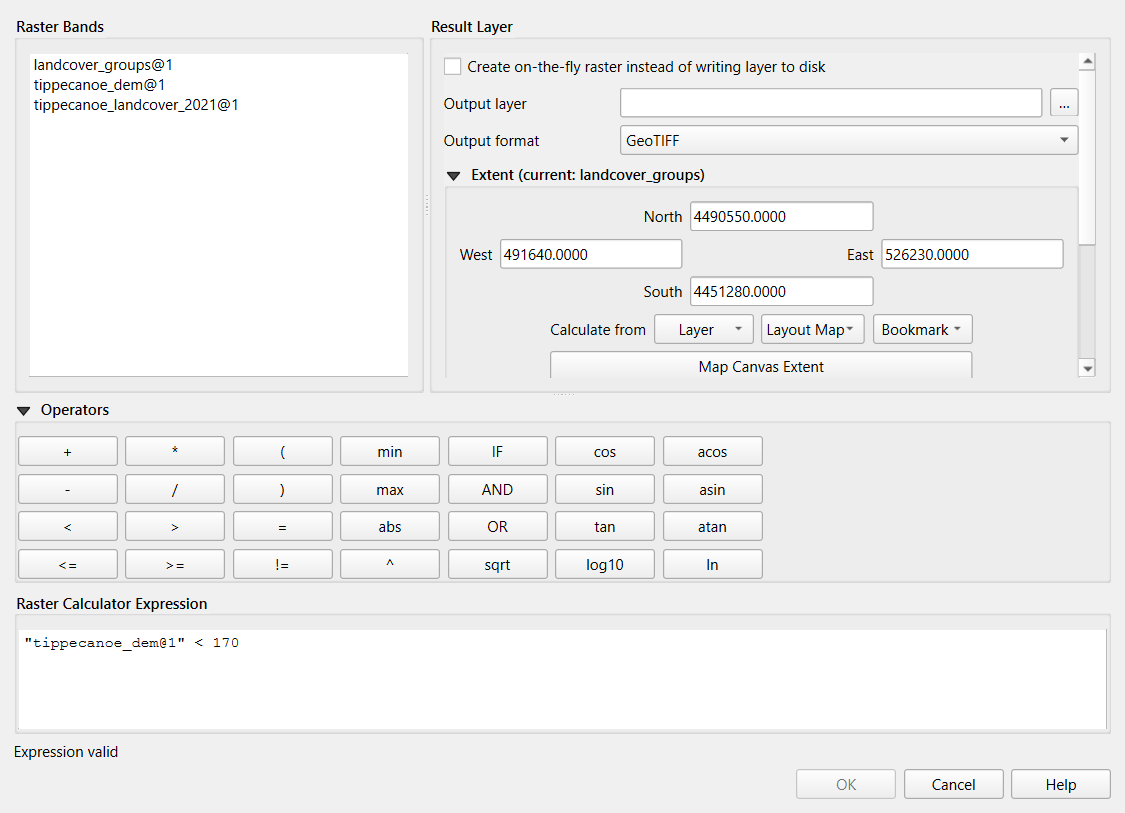Insert the log10 function

[x=605, y=565]
